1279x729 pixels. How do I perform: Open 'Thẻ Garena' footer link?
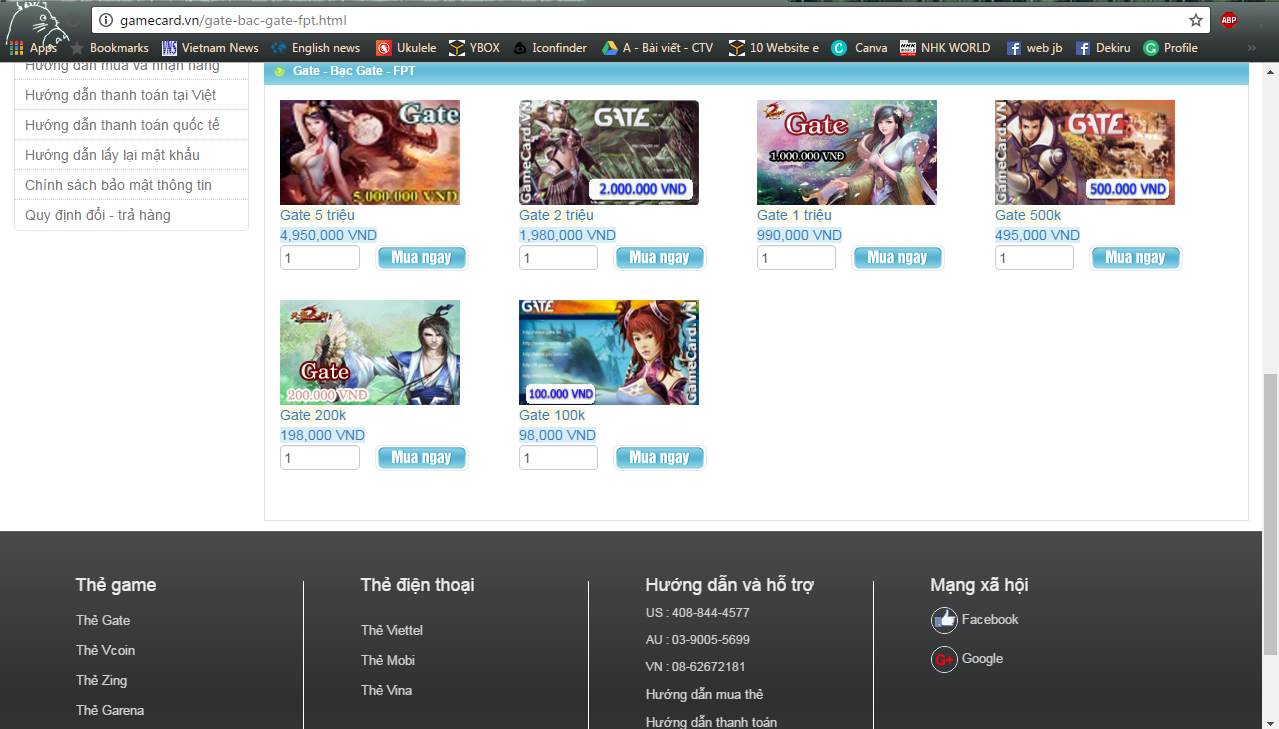(110, 710)
